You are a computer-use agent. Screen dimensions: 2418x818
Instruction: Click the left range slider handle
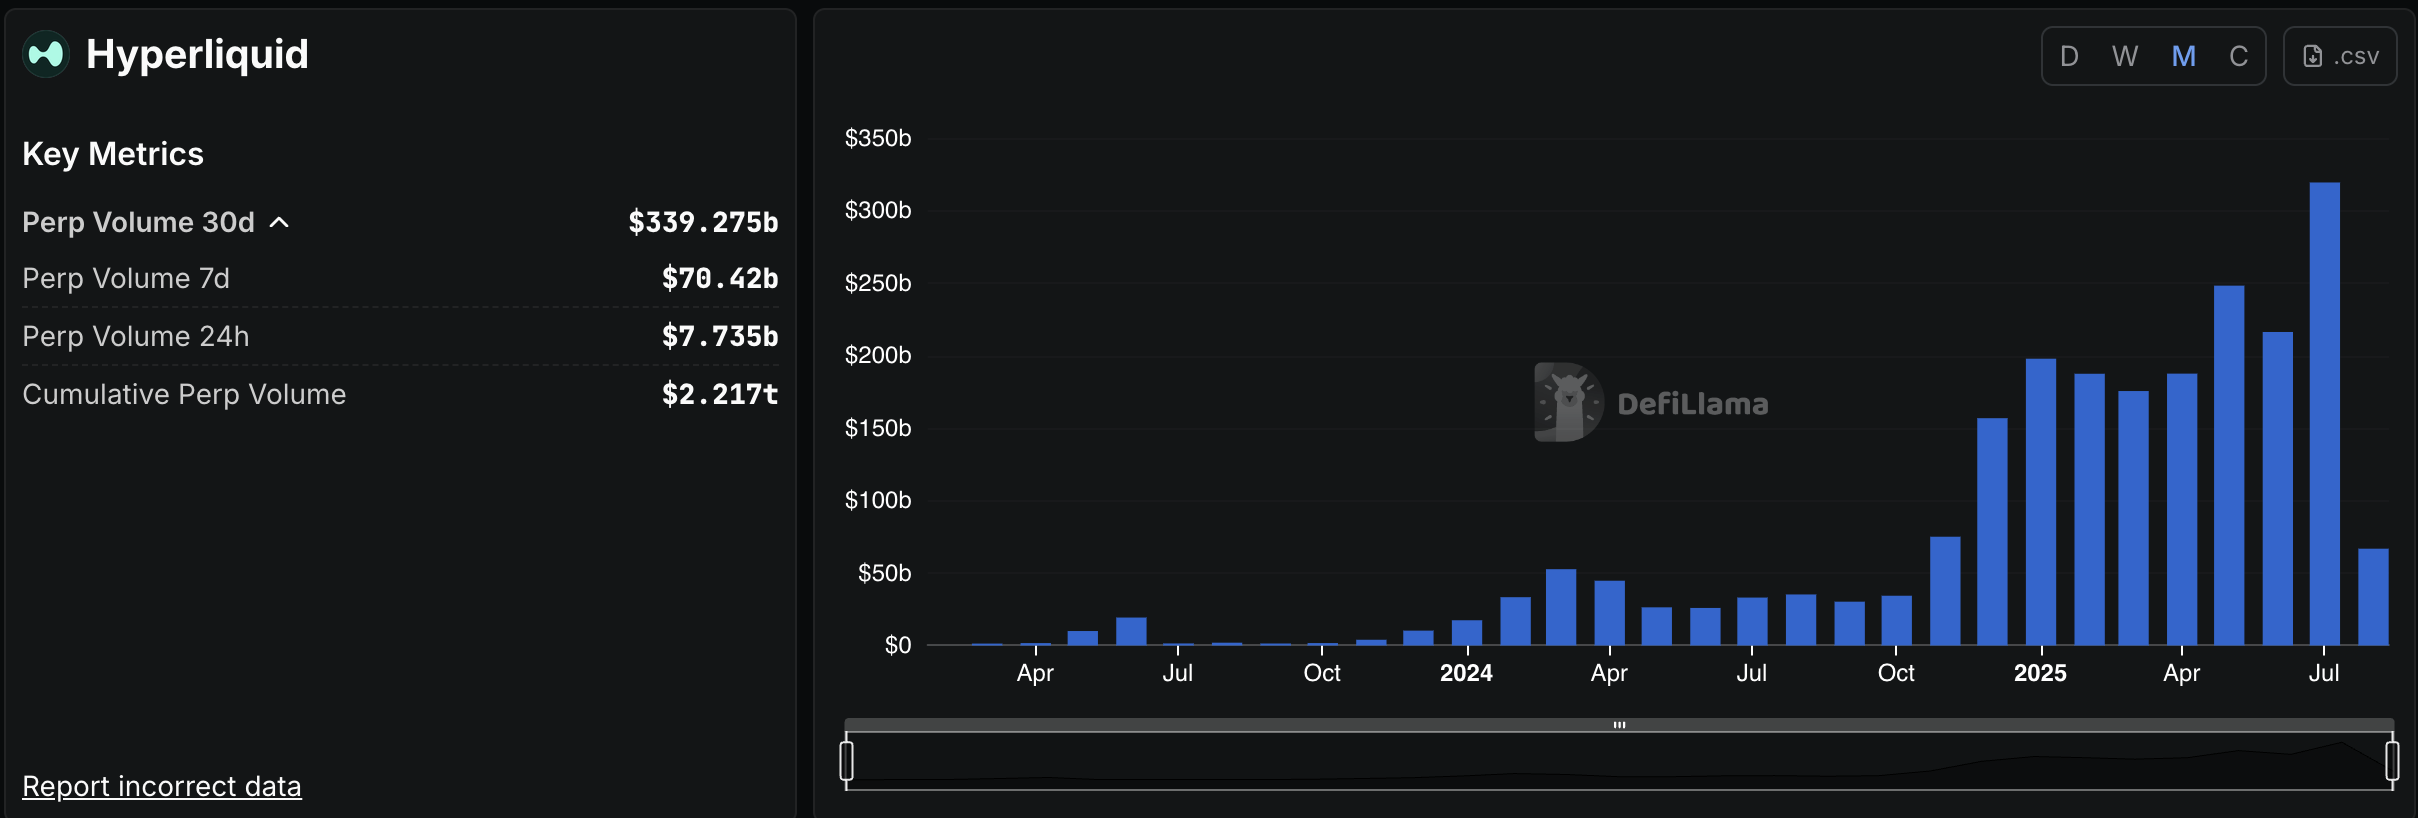(x=847, y=760)
